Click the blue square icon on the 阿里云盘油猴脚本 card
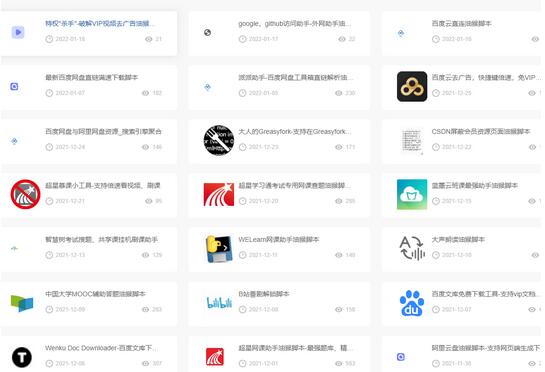Viewport: 545px width, 372px height. (401, 357)
